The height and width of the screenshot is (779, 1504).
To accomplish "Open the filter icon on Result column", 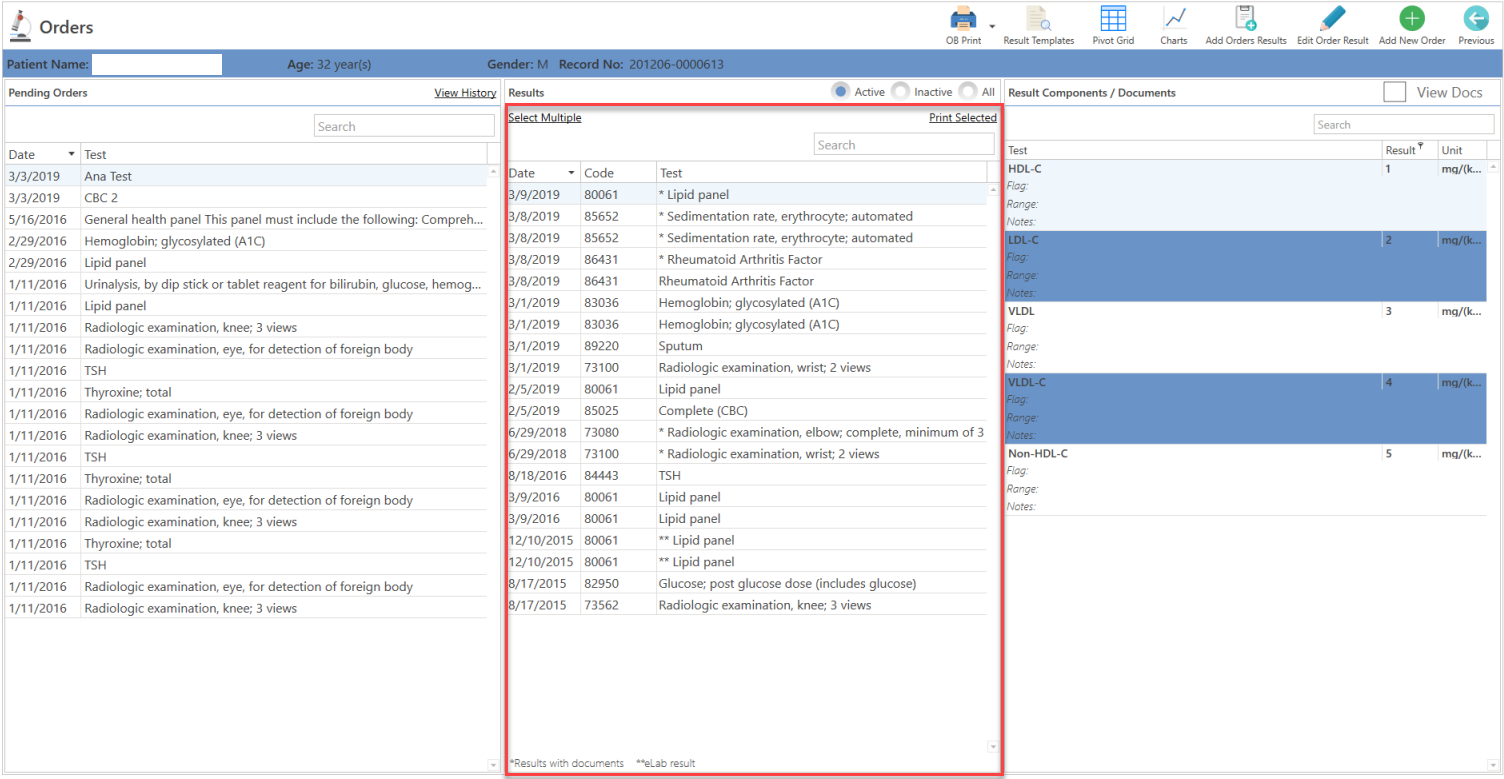I will point(1421,148).
